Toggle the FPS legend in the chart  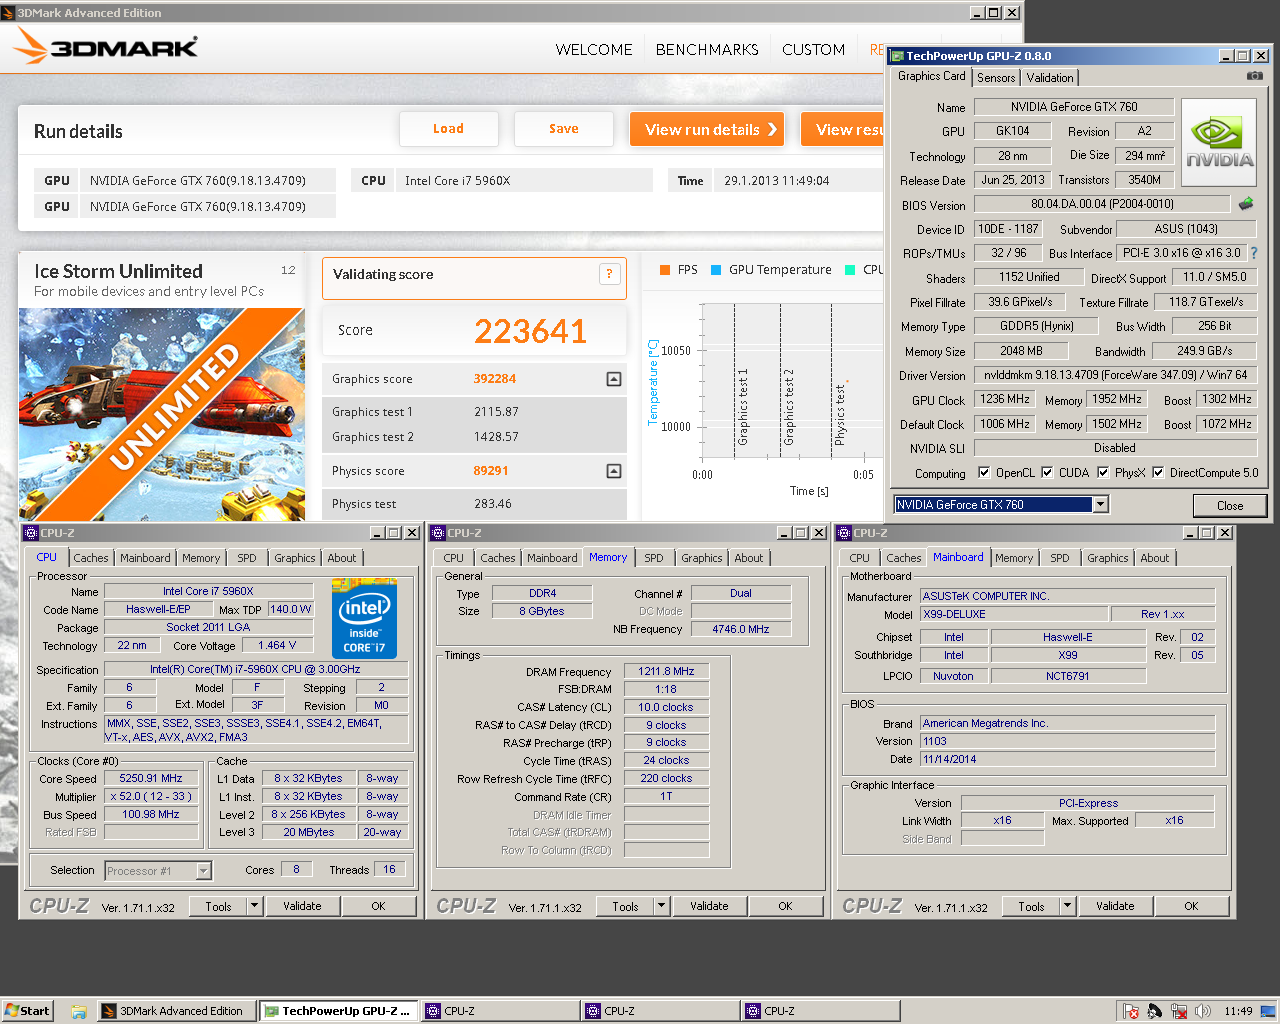[678, 270]
